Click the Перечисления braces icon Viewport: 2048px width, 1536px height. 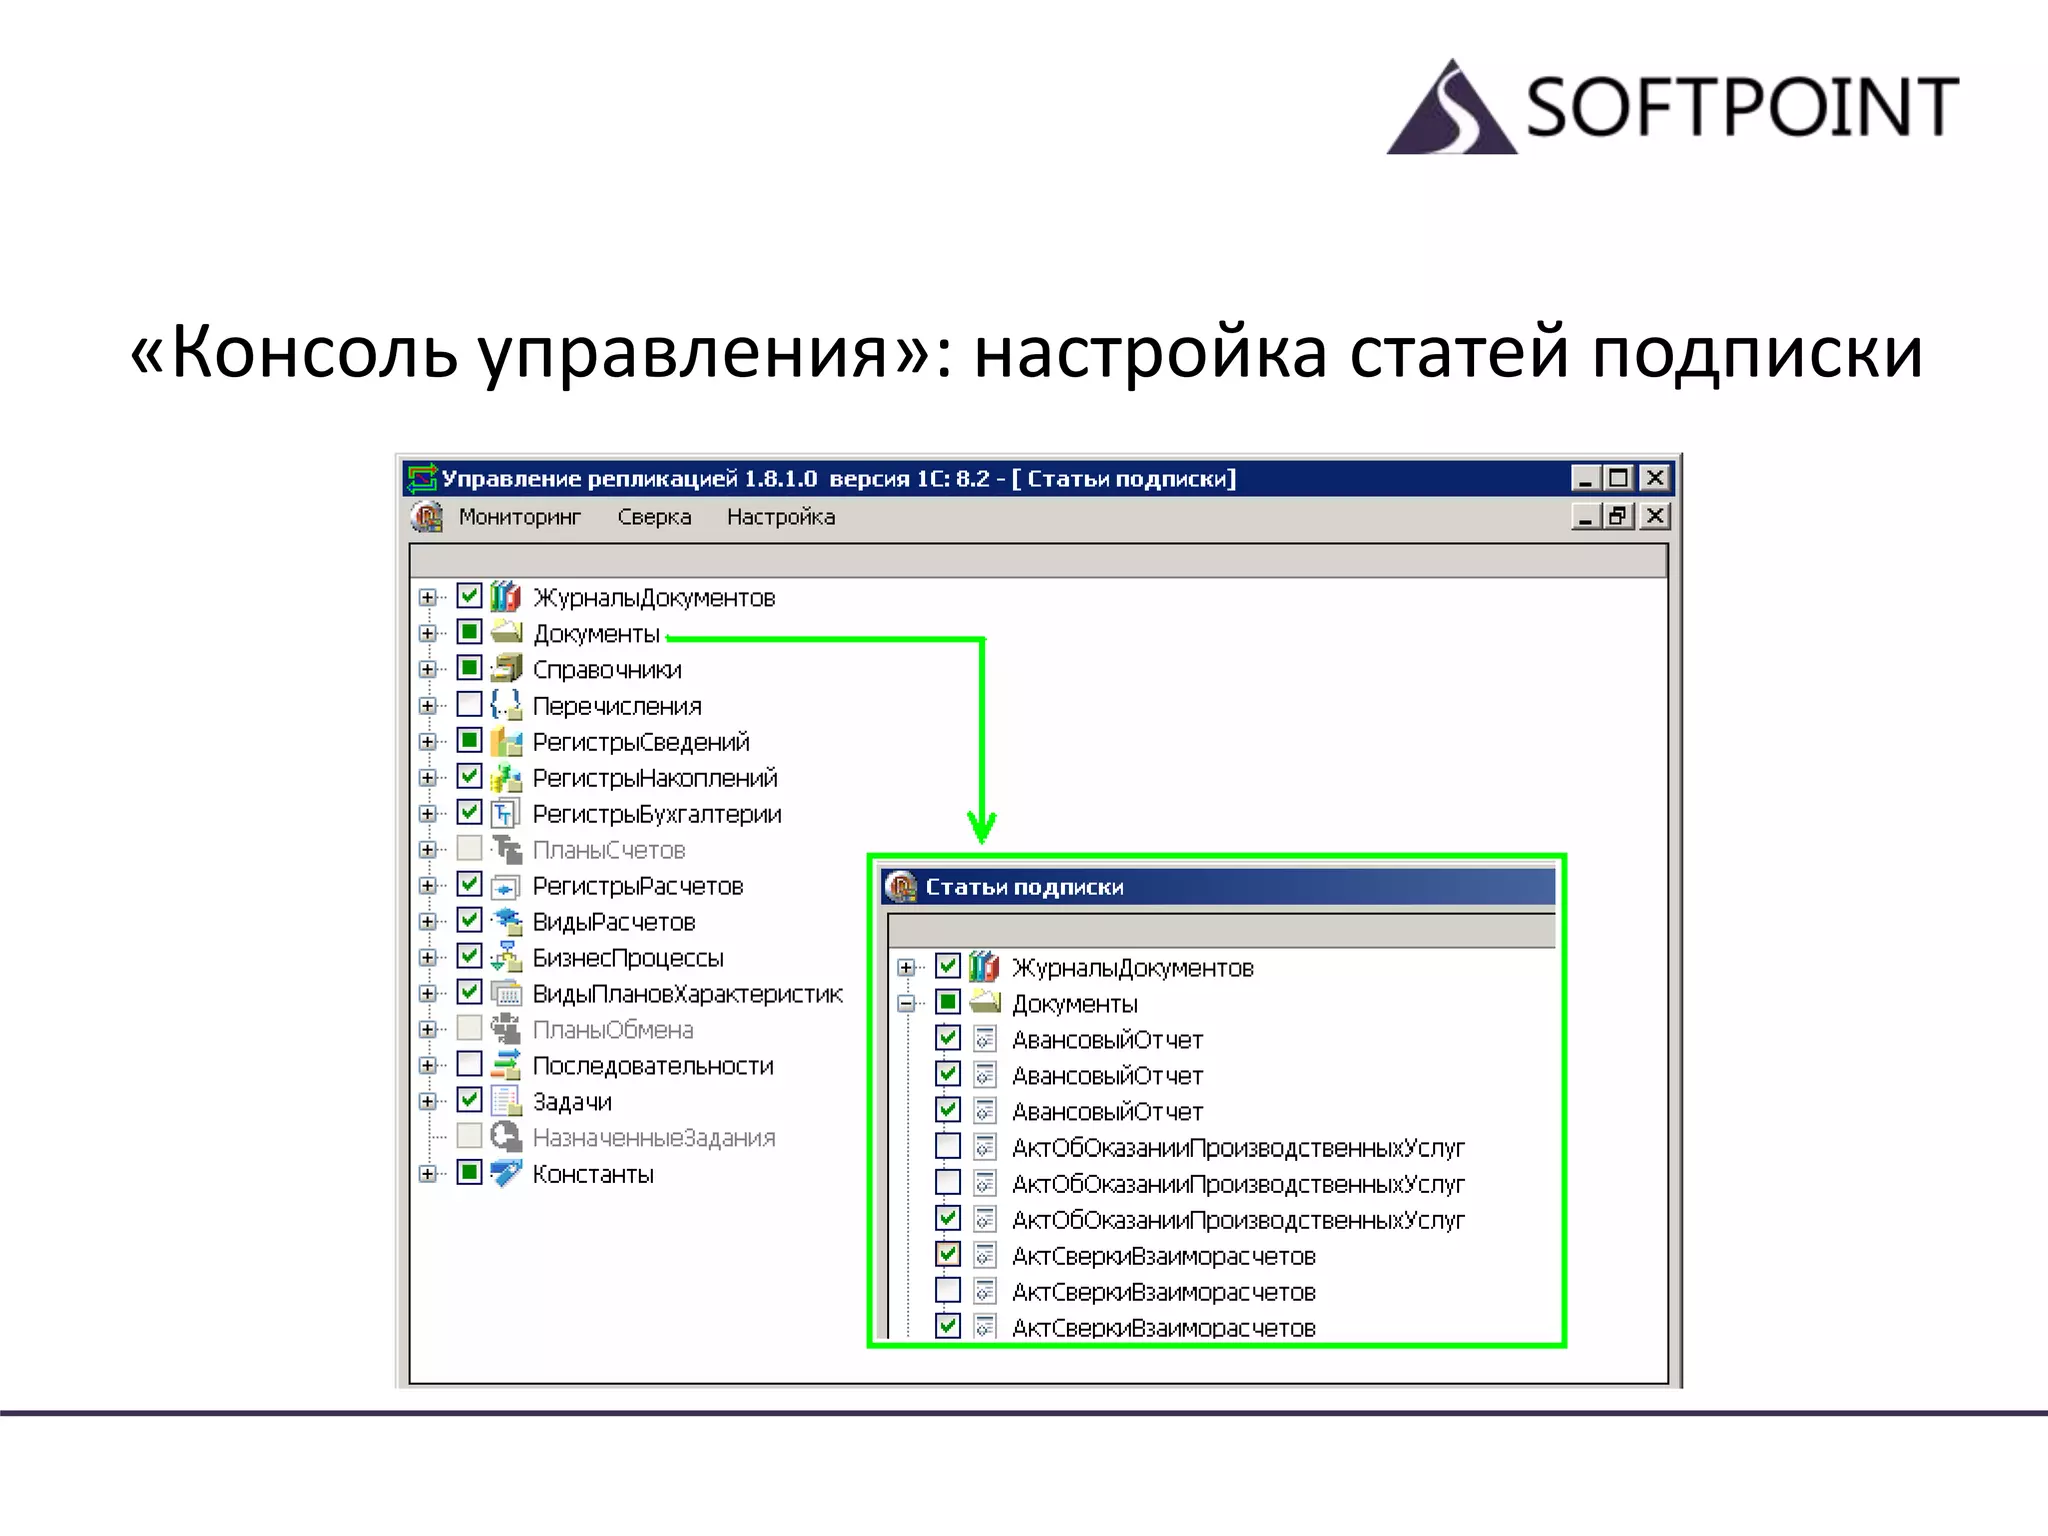coord(506,705)
